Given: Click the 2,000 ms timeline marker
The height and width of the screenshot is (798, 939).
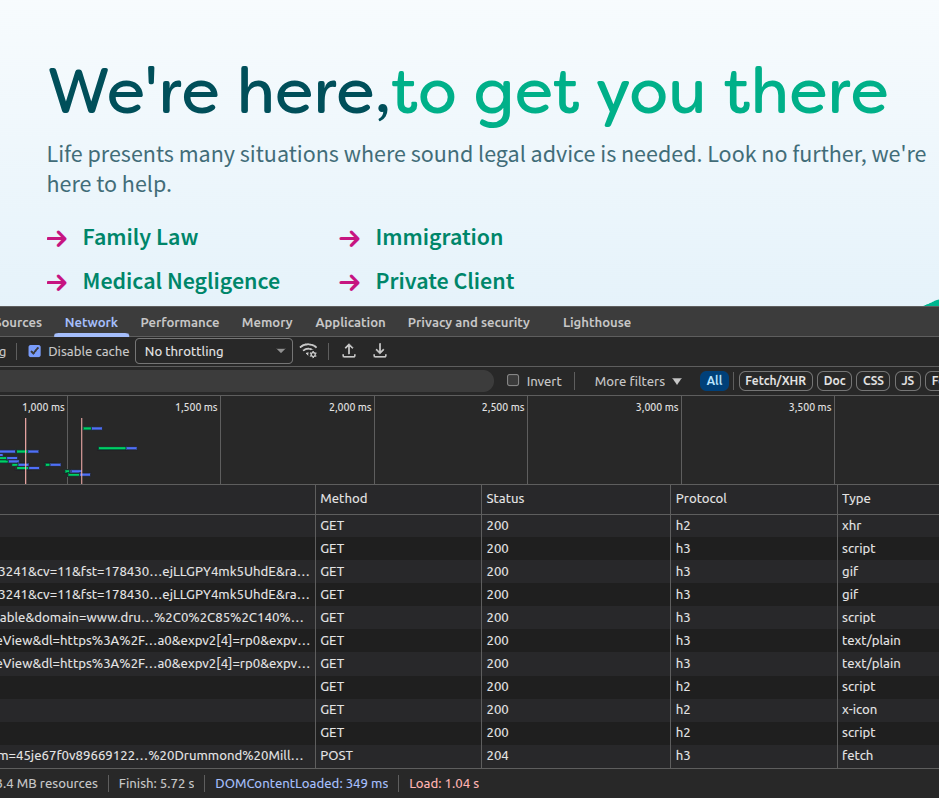Looking at the screenshot, I should 350,407.
